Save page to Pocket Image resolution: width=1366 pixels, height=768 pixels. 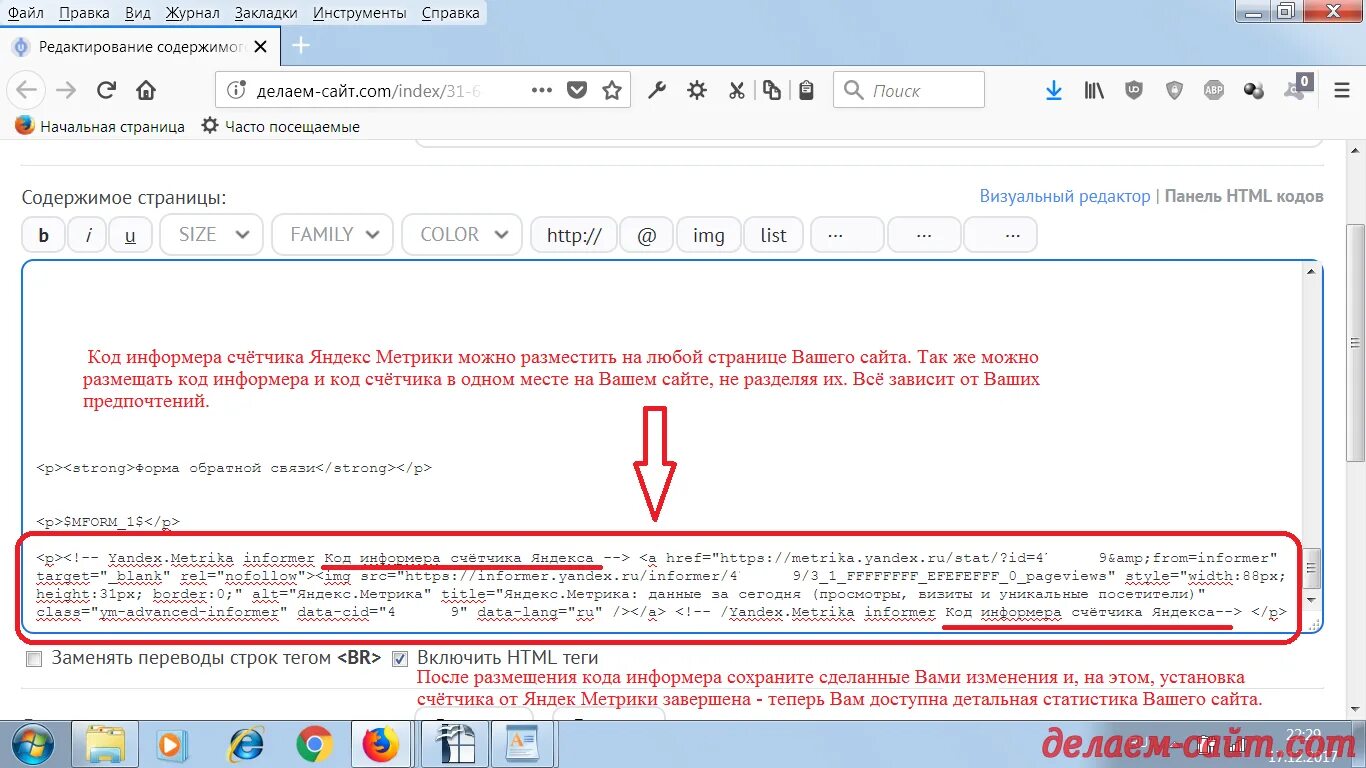click(577, 91)
